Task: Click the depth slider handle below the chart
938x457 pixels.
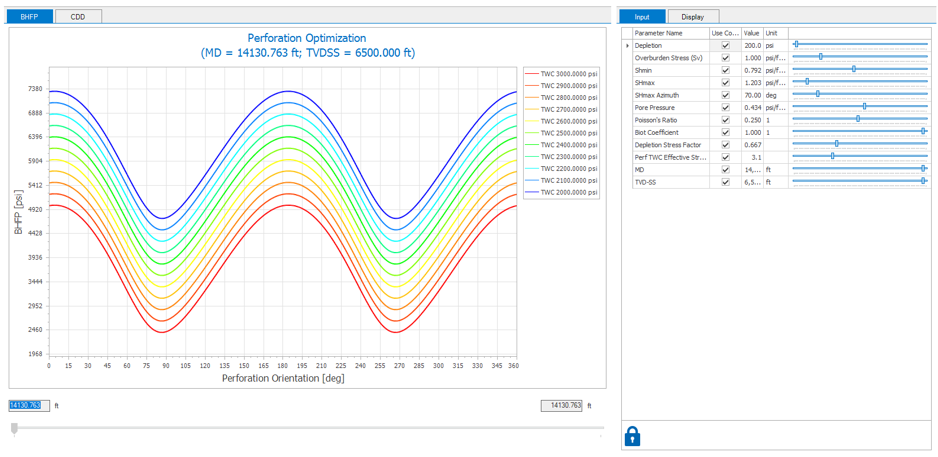Action: [14, 428]
